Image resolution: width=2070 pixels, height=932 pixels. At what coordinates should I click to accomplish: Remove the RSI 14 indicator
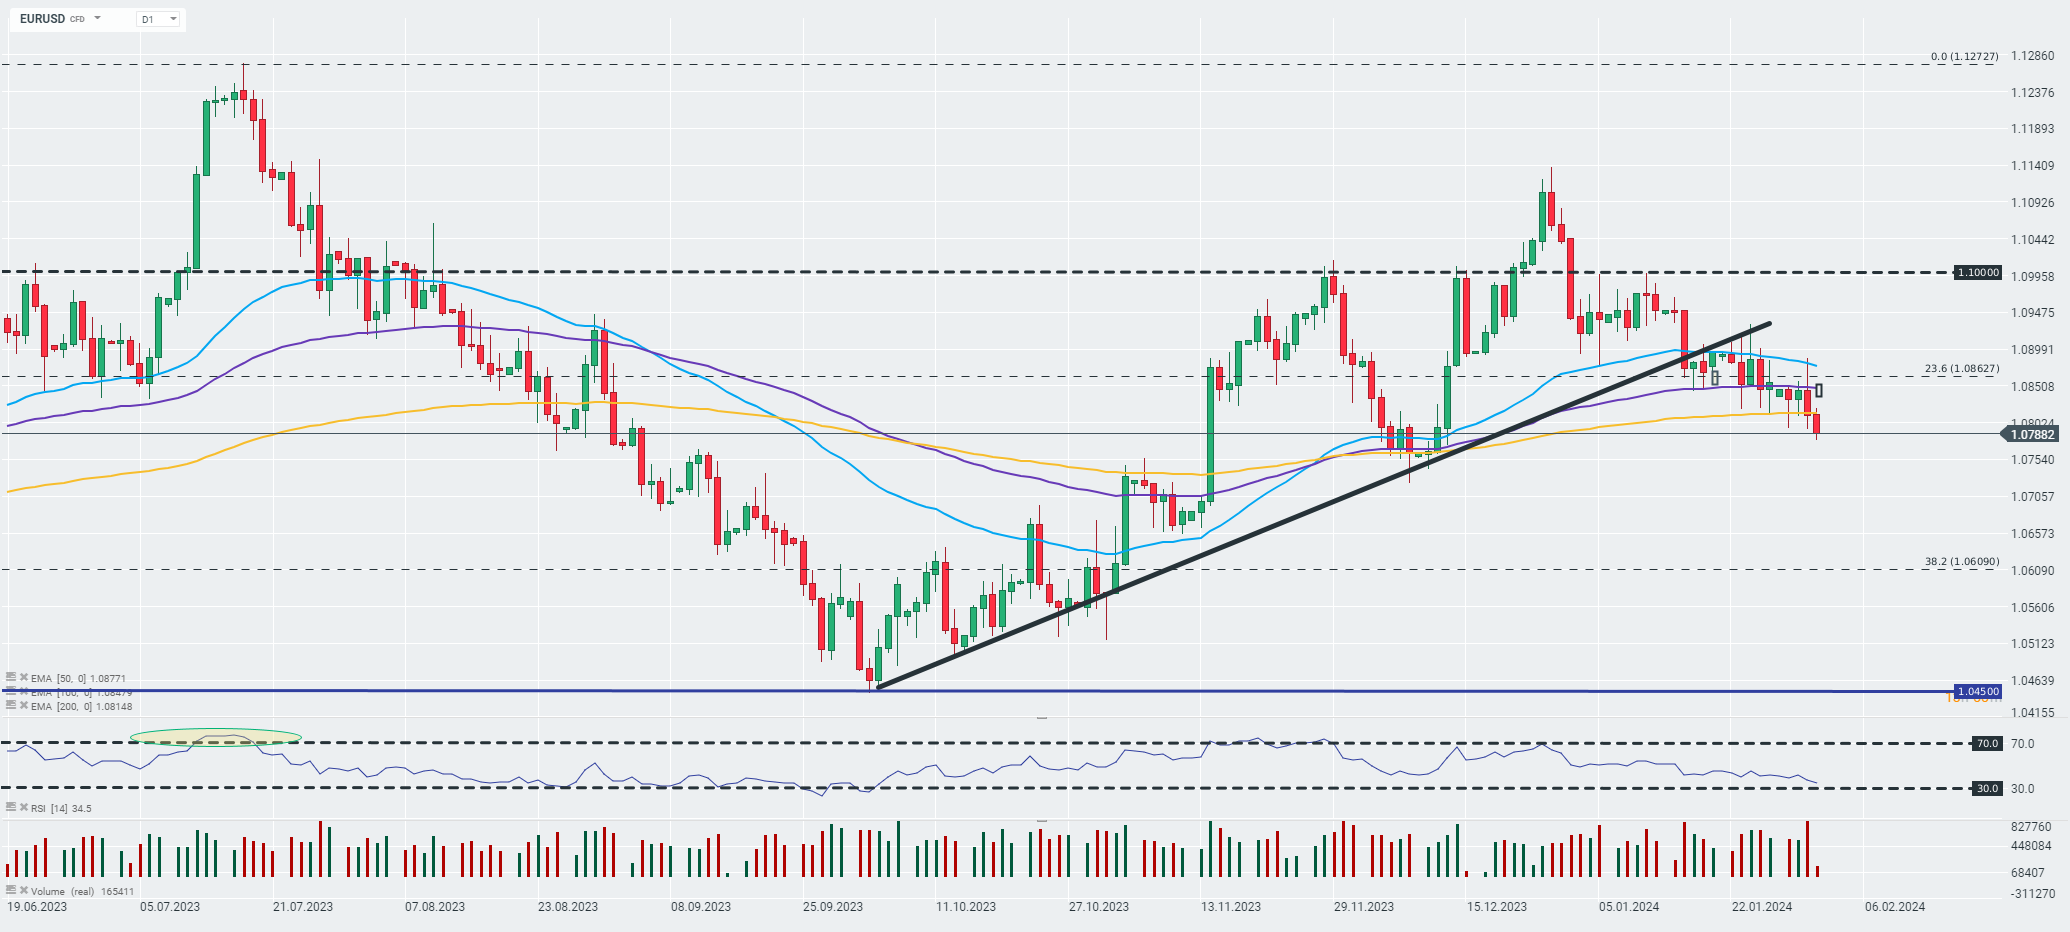(x=24, y=807)
